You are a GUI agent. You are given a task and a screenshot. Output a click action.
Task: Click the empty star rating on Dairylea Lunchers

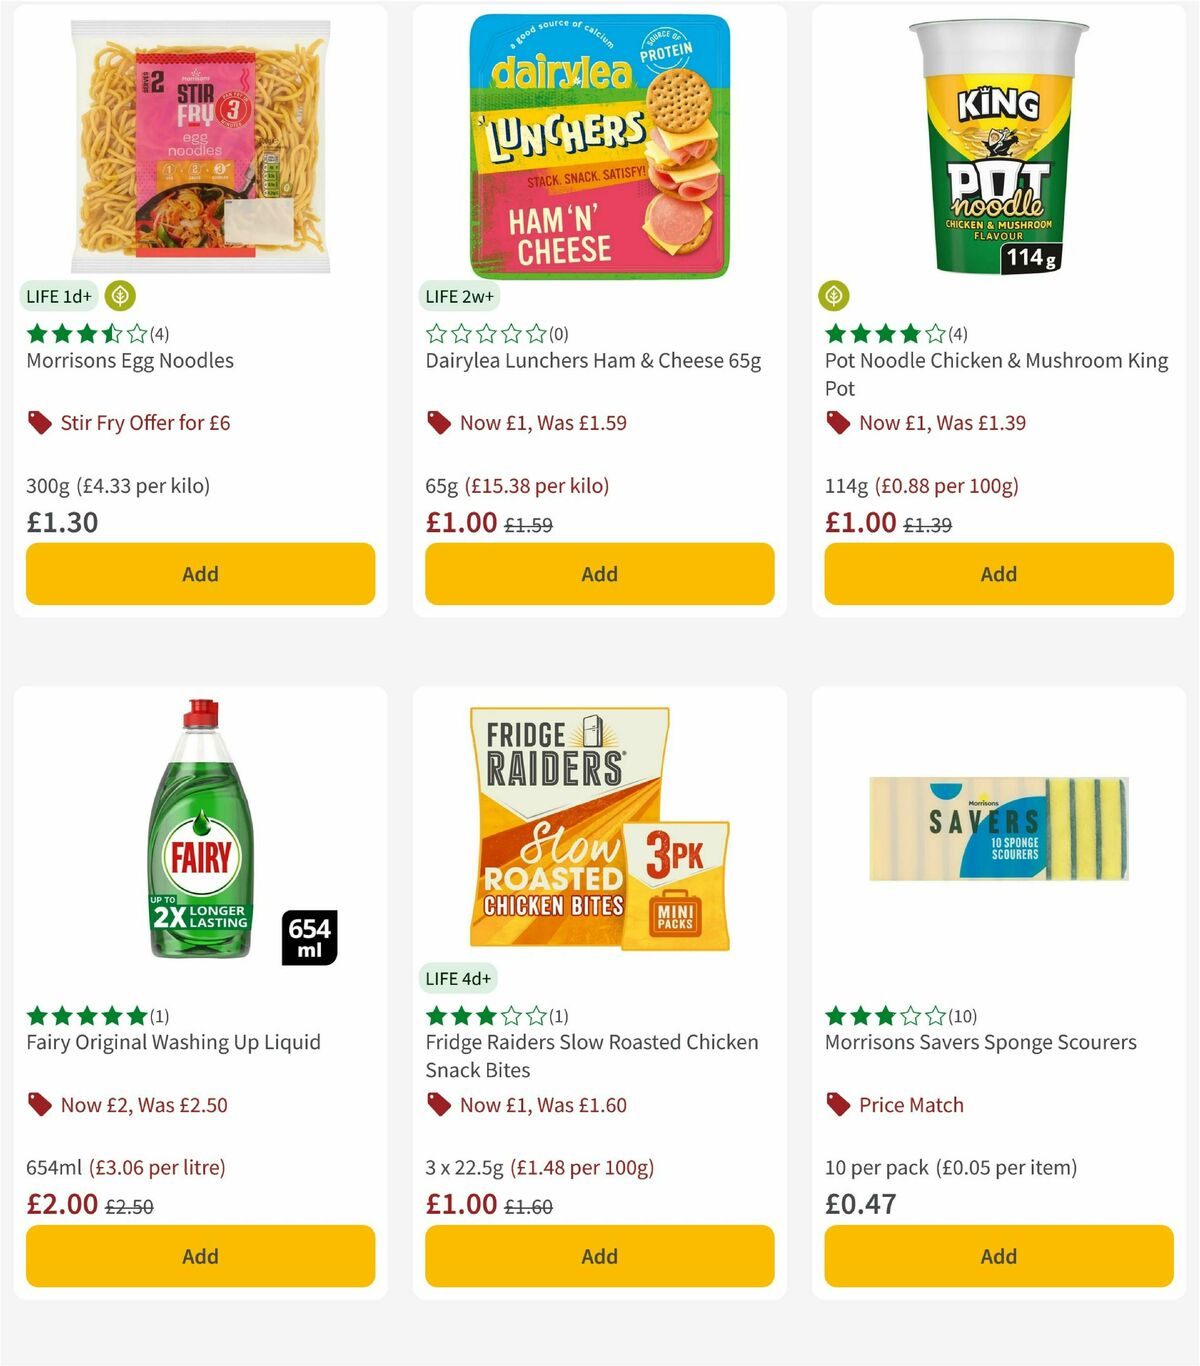[485, 335]
